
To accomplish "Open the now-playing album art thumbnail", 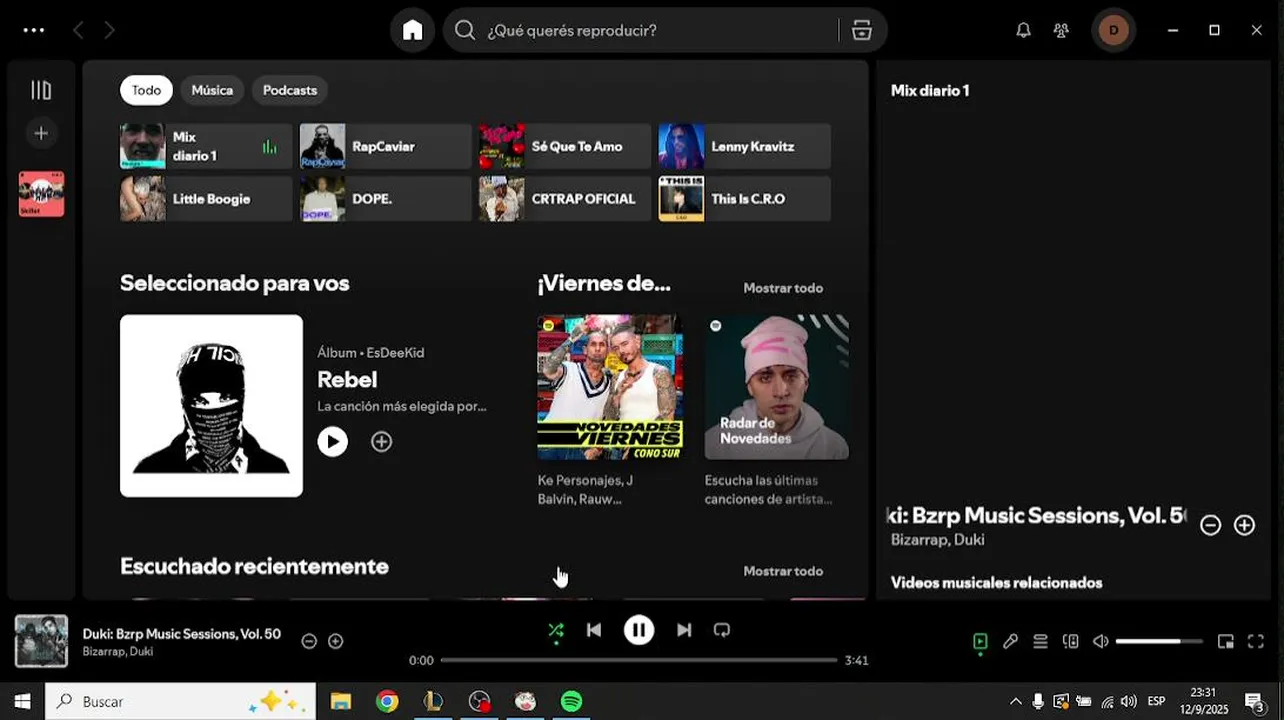I will pos(41,641).
